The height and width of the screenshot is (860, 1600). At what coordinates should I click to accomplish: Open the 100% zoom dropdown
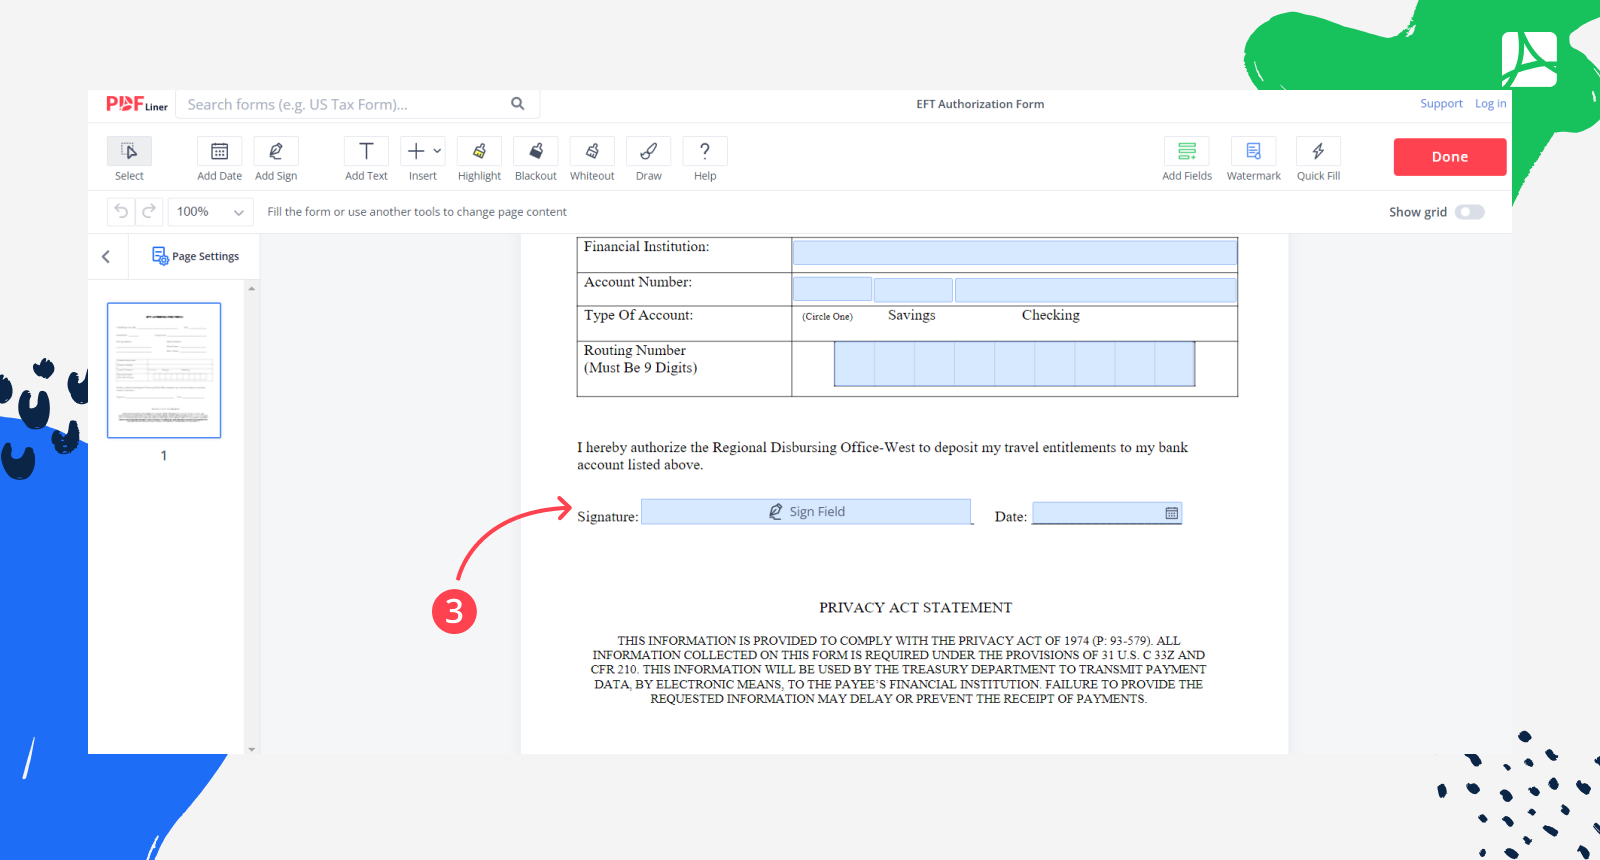210,212
